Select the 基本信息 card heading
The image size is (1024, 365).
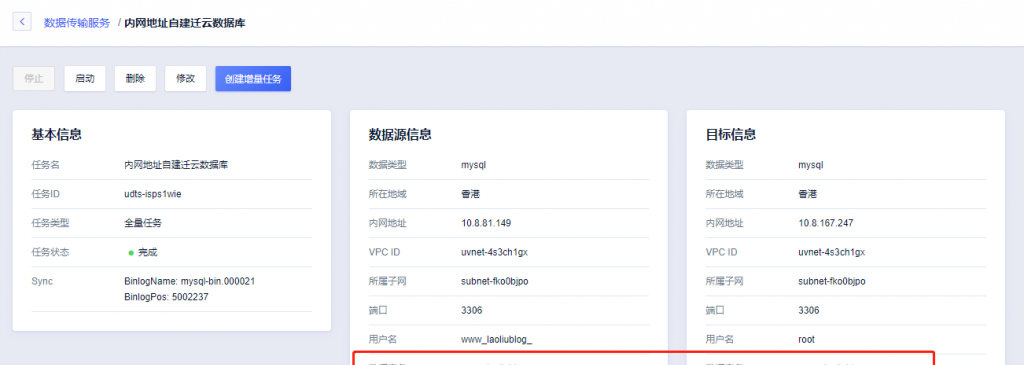pyautogui.click(x=56, y=135)
